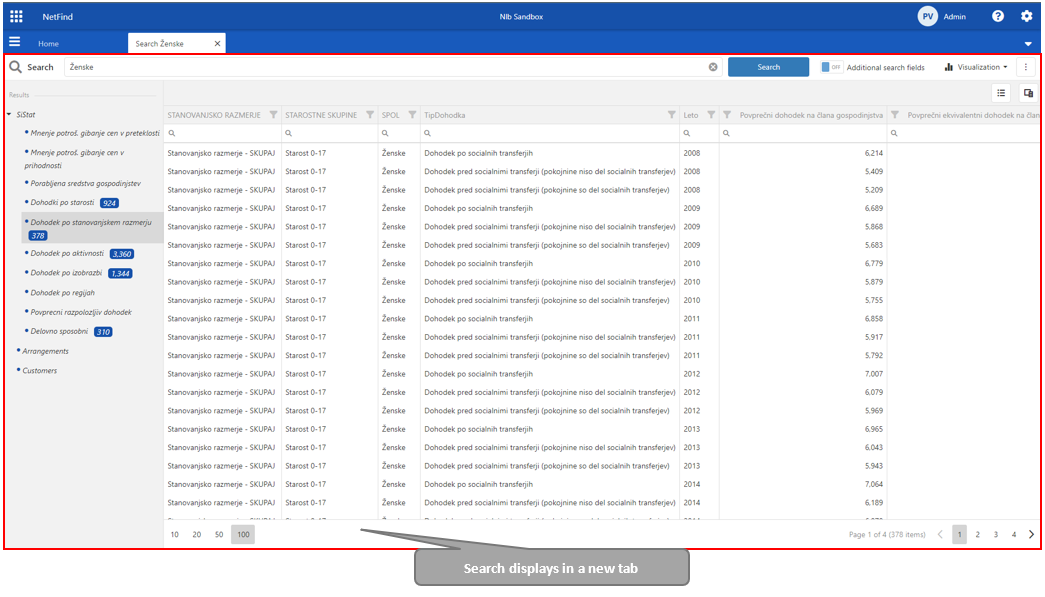The width and height of the screenshot is (1045, 597).
Task: Click the blue Search button
Action: 768,67
